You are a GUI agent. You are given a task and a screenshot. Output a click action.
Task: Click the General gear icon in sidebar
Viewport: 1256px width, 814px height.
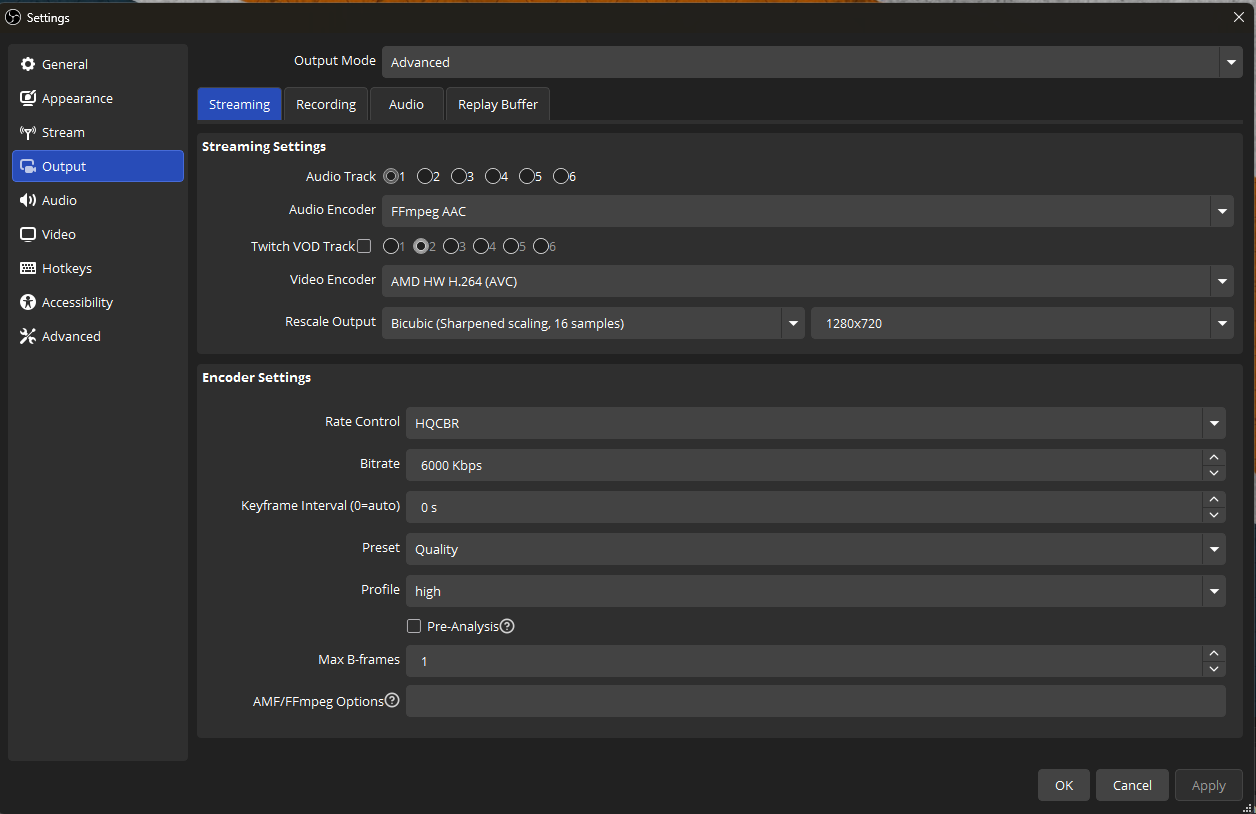(x=28, y=64)
